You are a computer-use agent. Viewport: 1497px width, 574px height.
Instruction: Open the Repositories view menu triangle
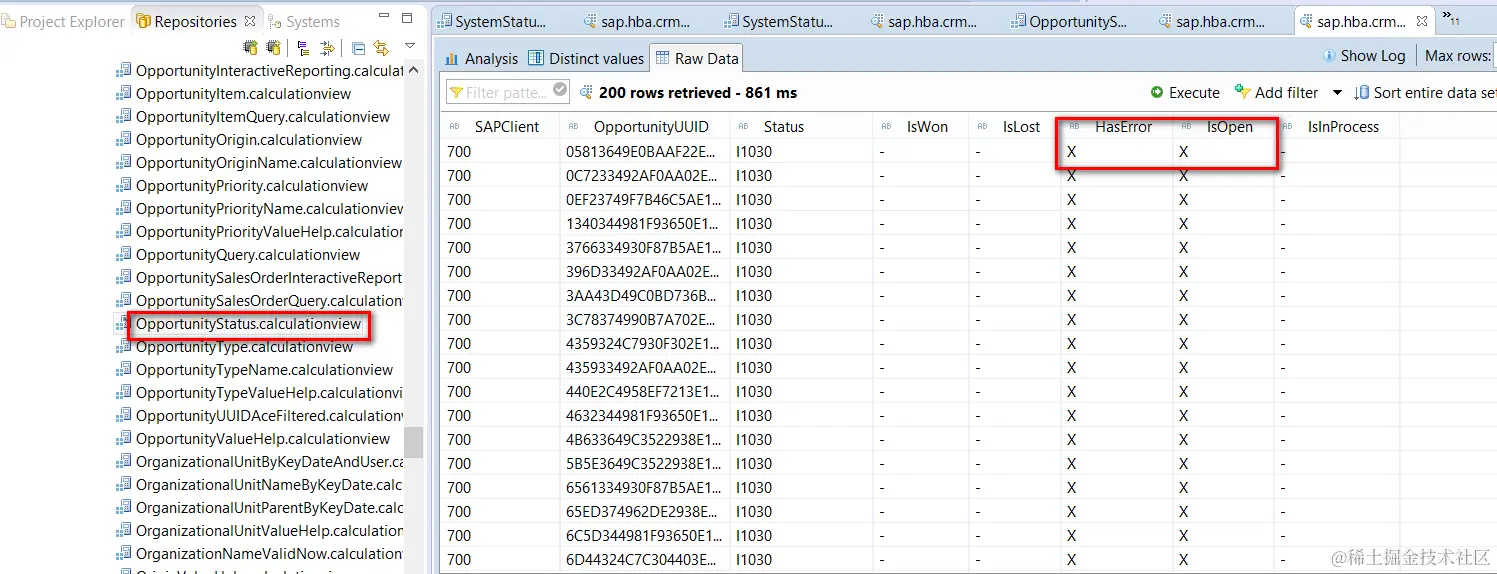coord(409,46)
